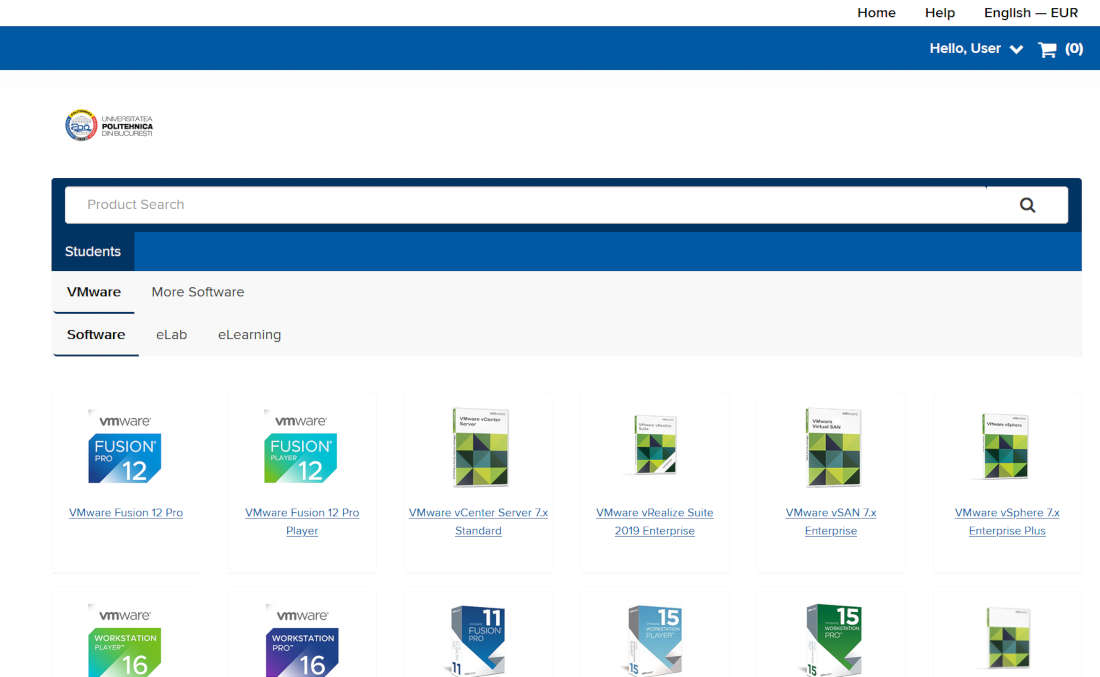This screenshot has height=677, width=1100.
Task: Click the shopping cart icon
Action: click(1047, 49)
